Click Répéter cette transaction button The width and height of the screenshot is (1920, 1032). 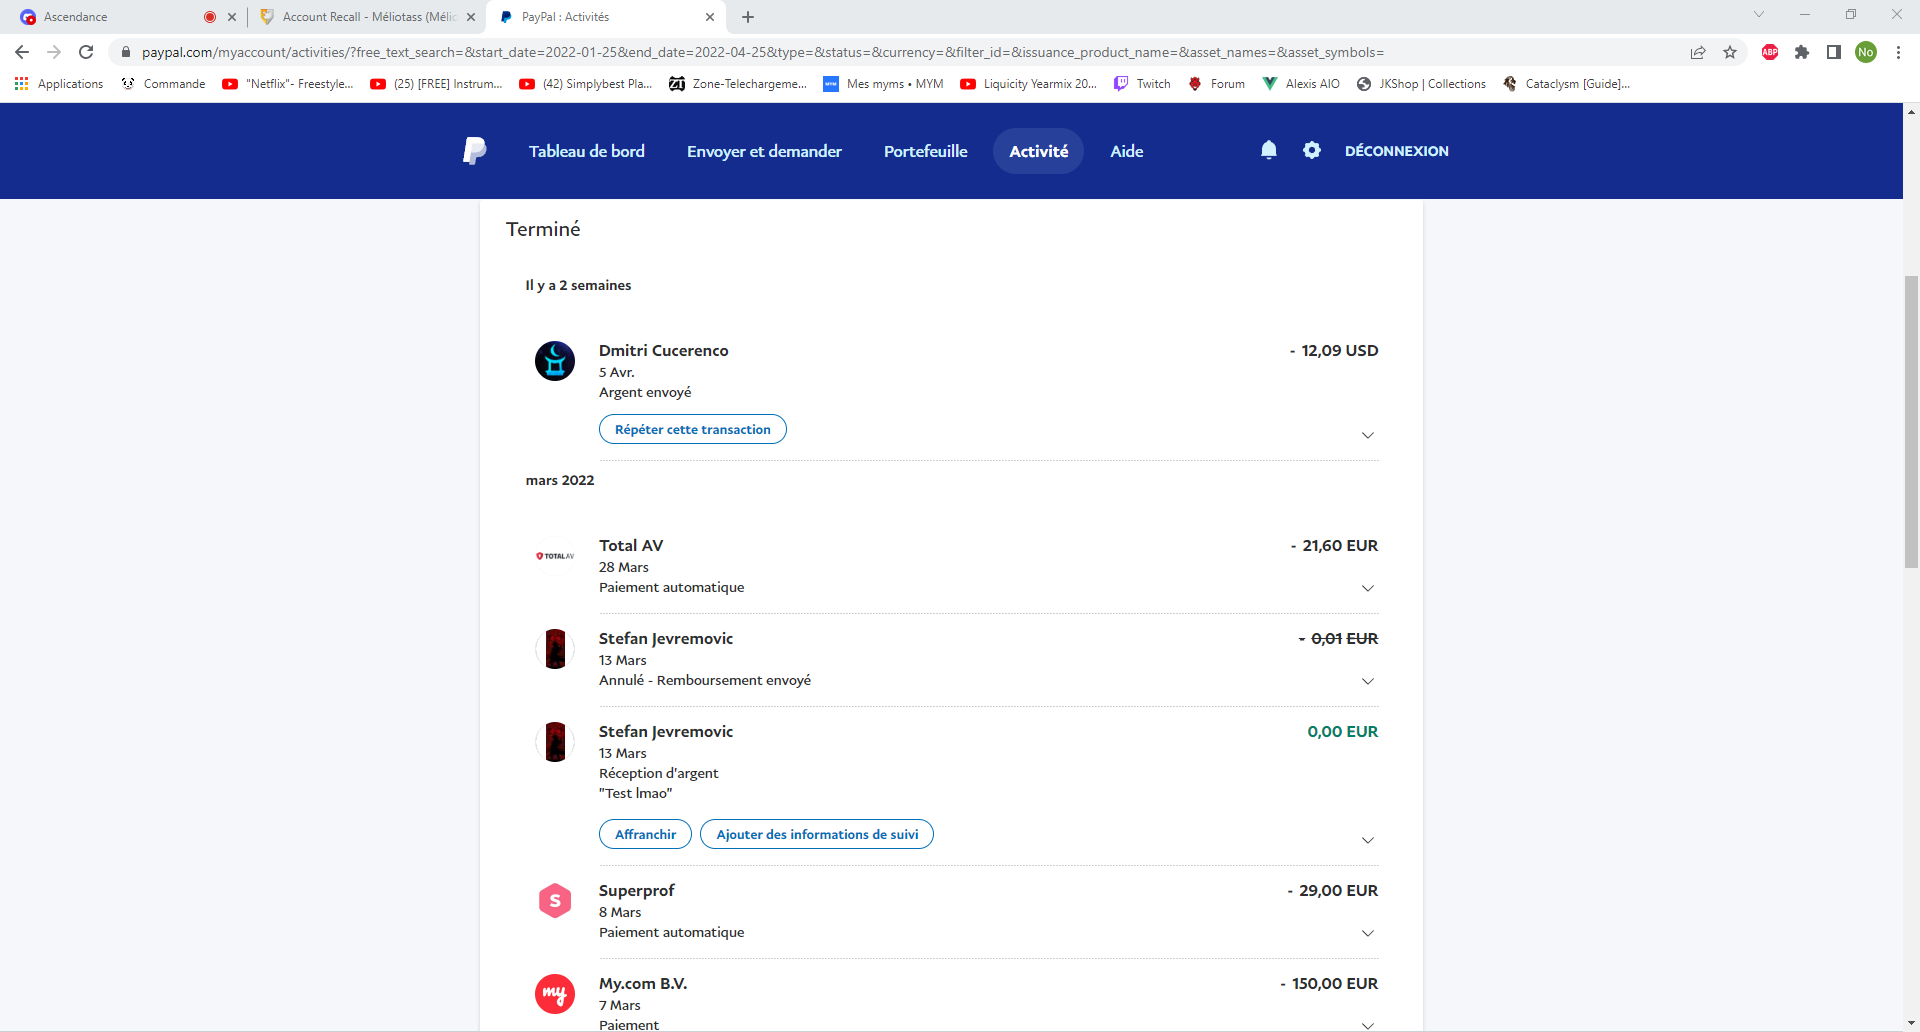[x=693, y=429]
